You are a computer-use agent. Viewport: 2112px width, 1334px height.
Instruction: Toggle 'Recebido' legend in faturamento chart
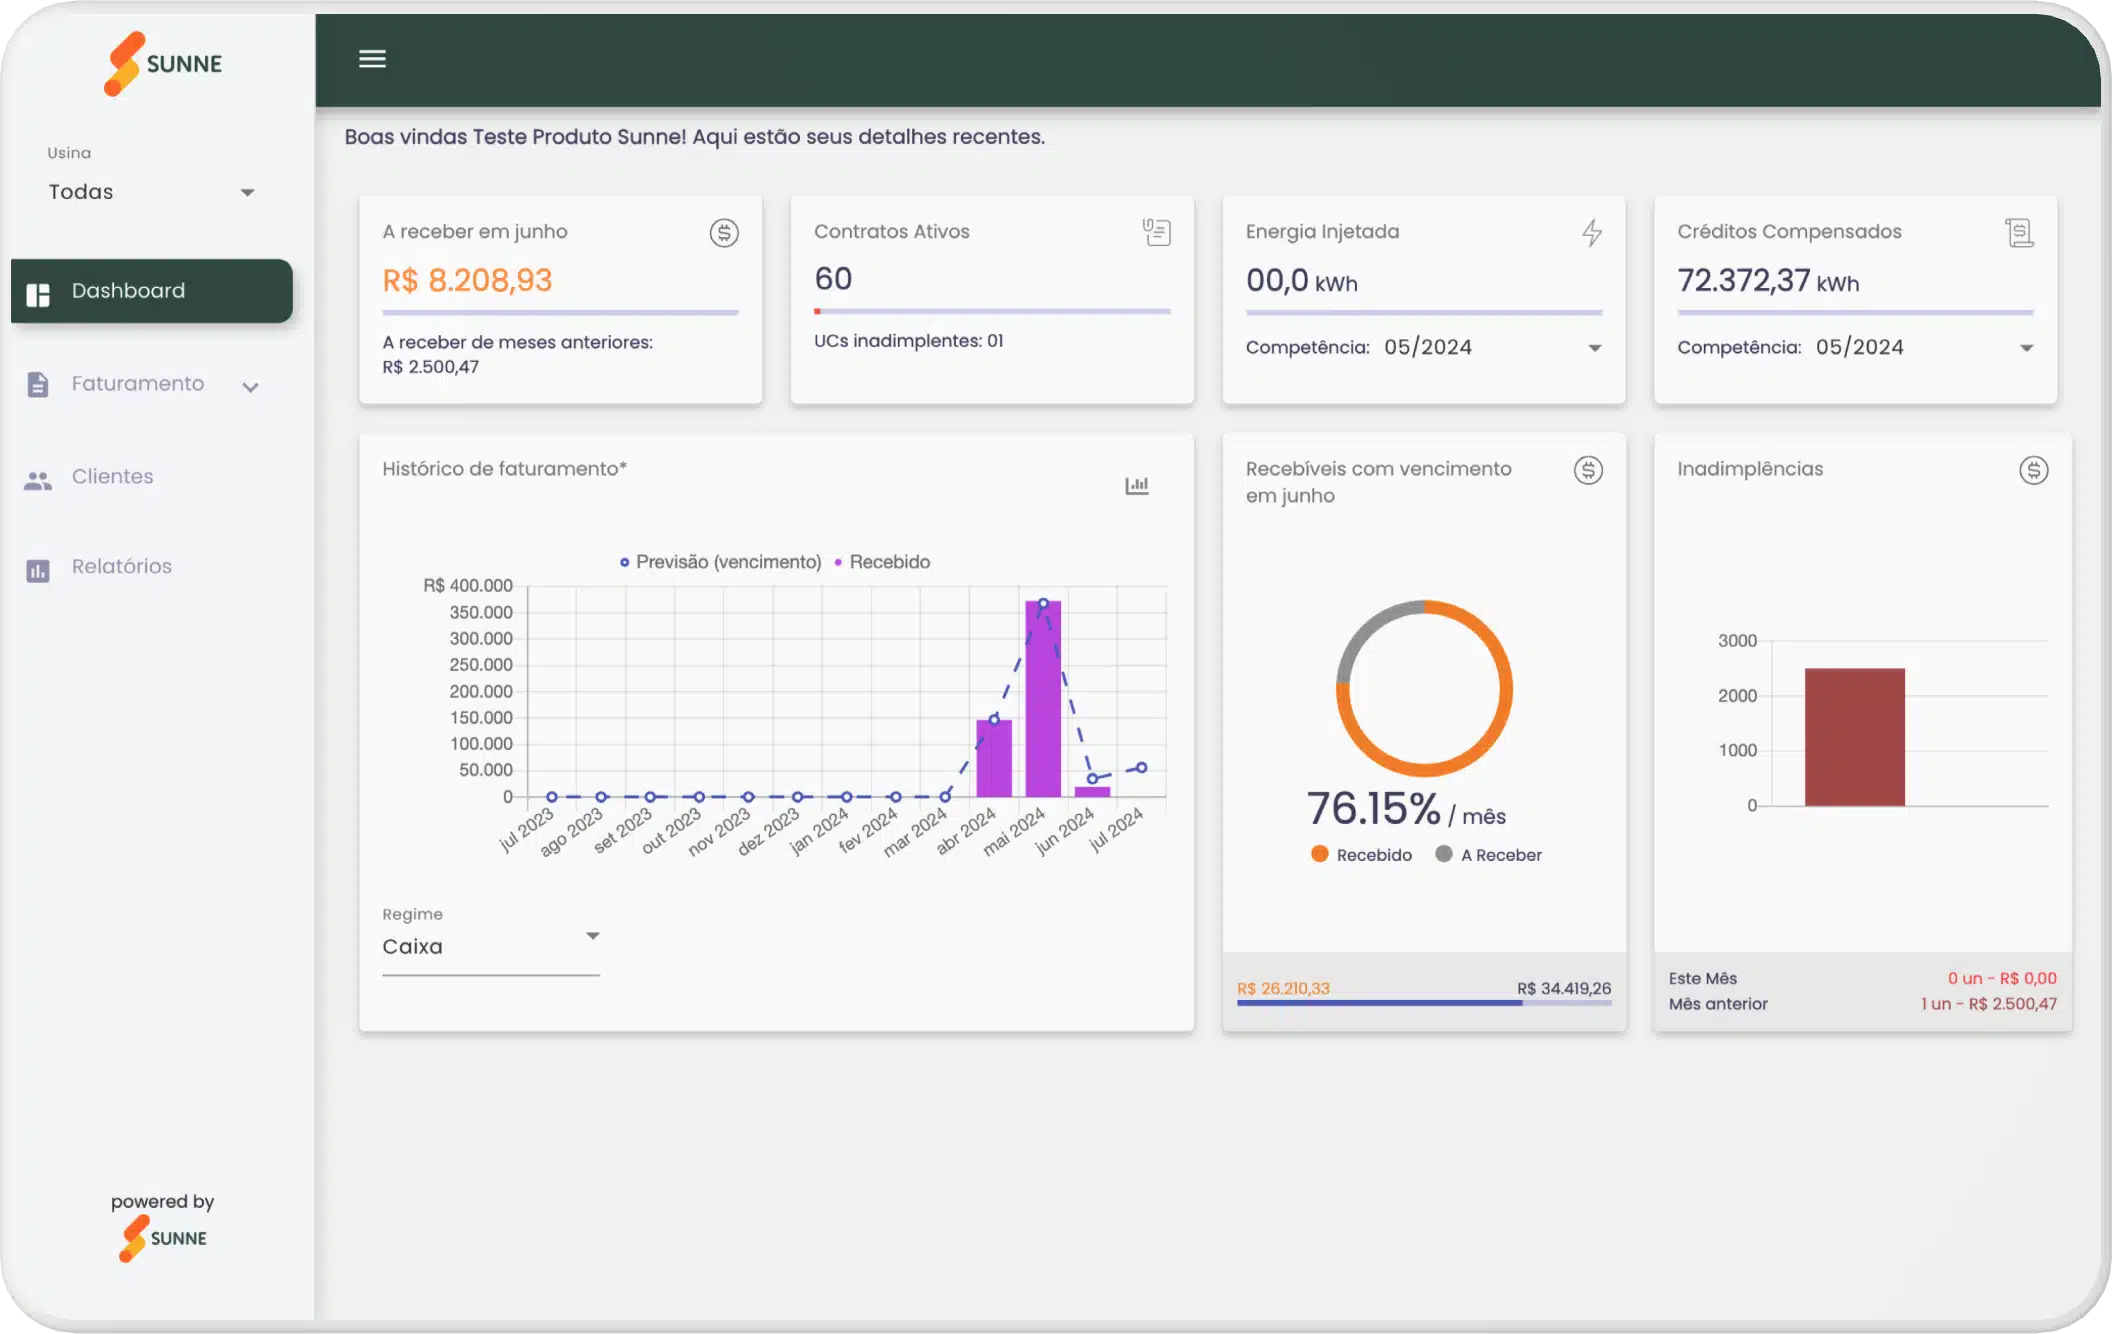point(881,562)
